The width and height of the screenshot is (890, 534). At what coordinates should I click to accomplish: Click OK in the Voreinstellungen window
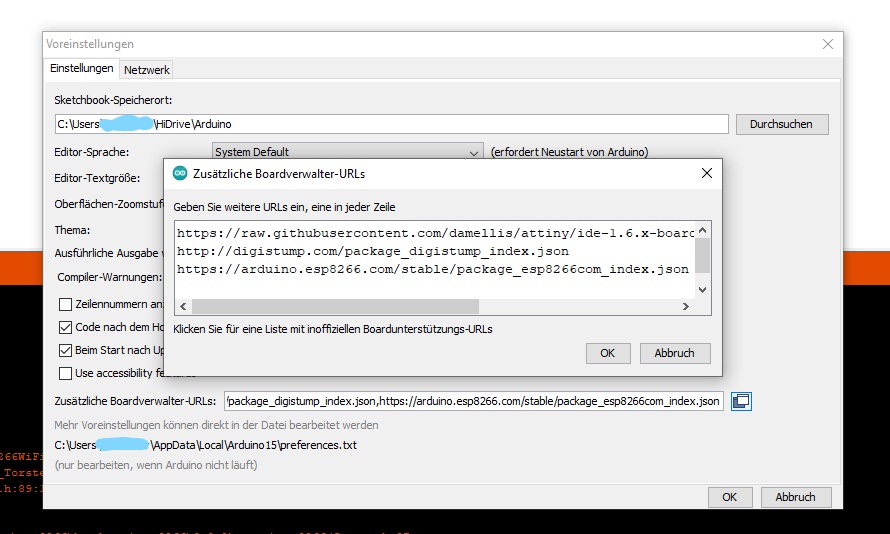pyautogui.click(x=730, y=497)
